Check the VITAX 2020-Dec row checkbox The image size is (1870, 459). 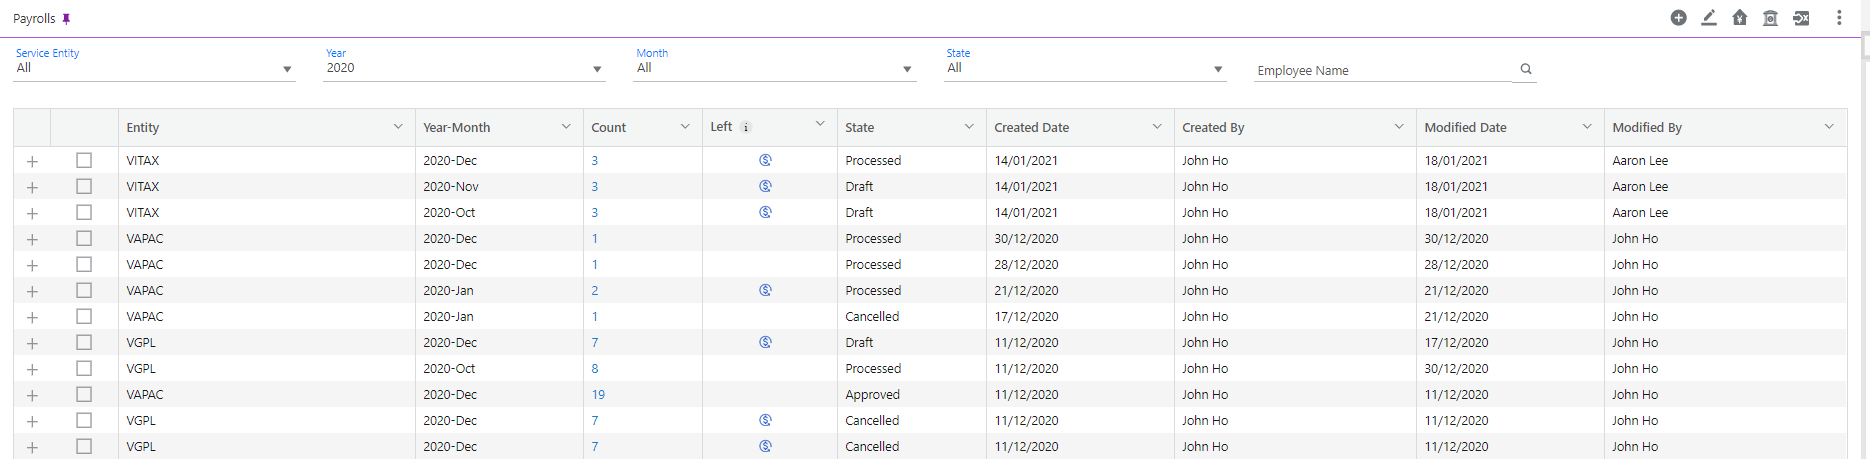84,160
